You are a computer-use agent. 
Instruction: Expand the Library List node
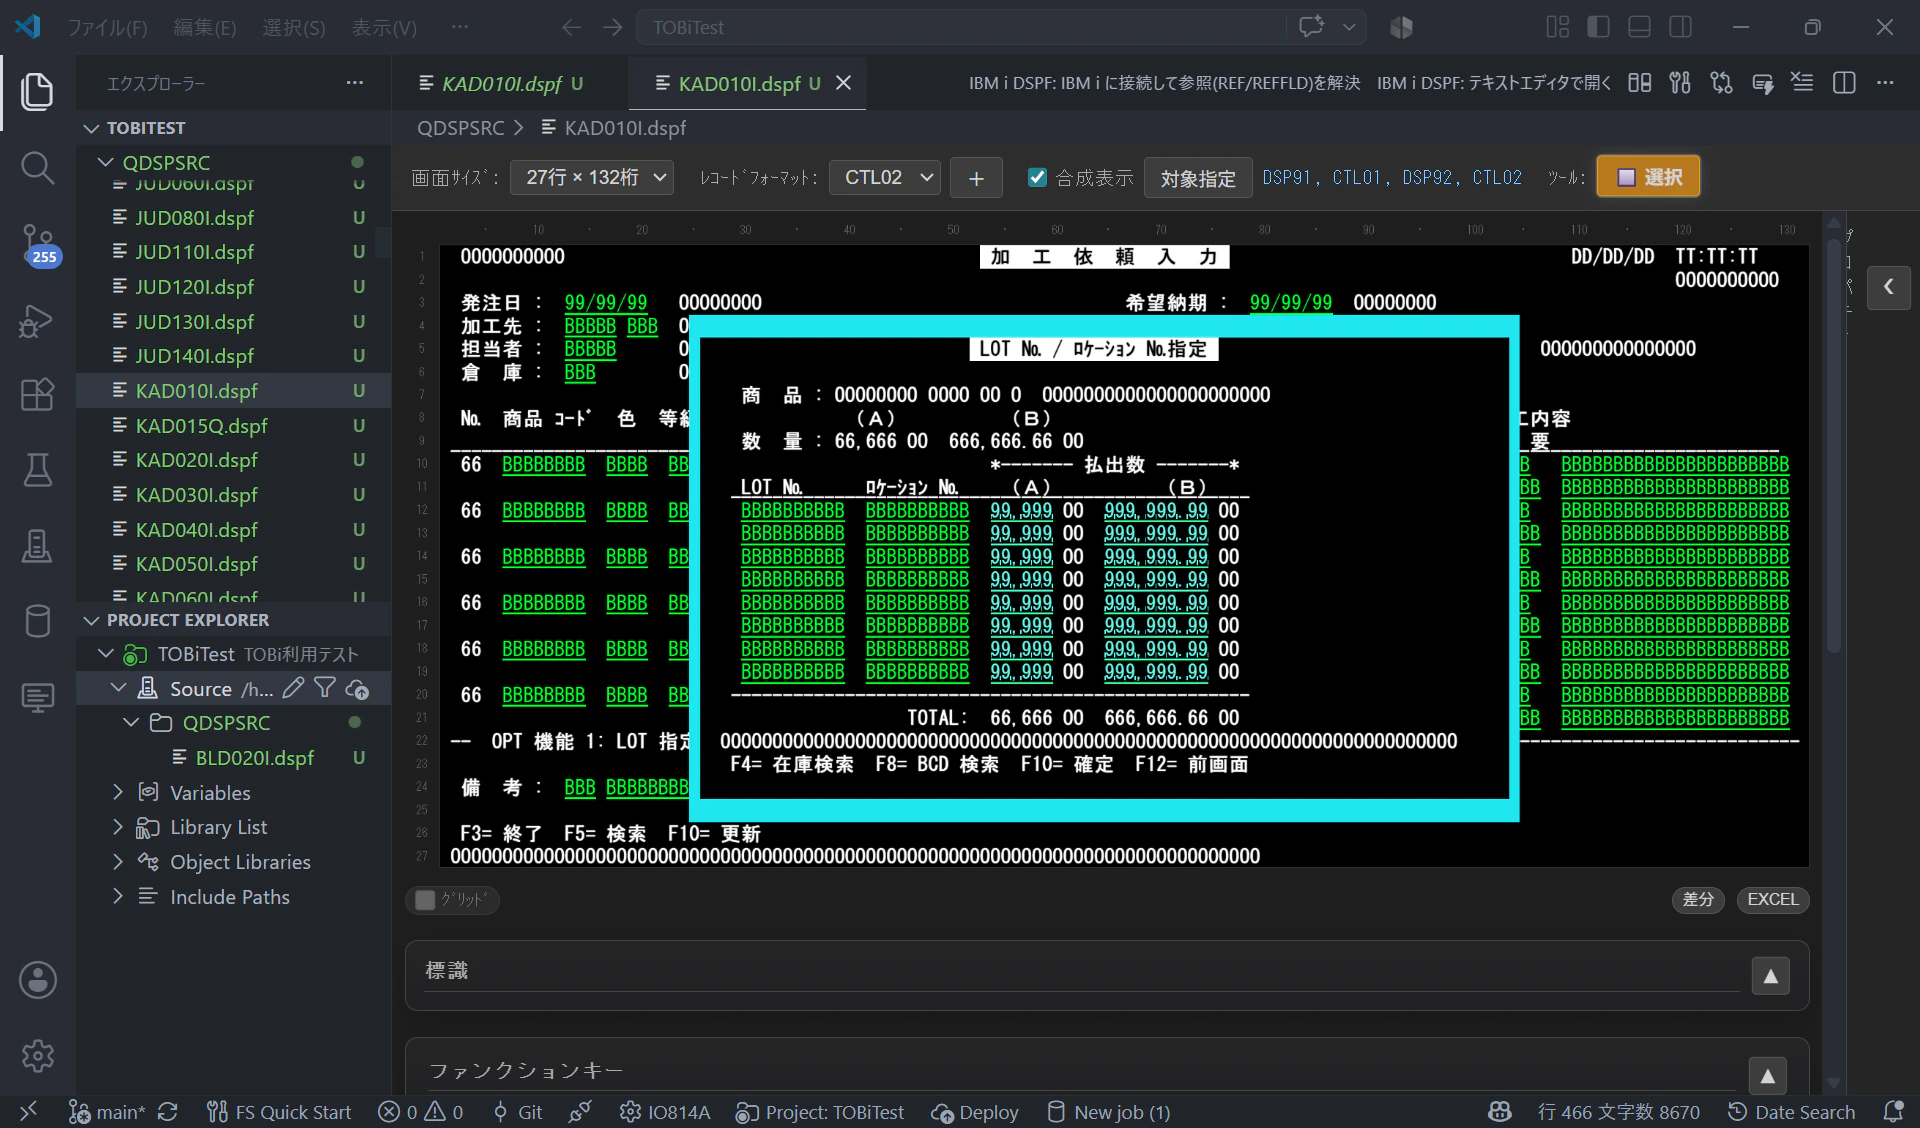pyautogui.click(x=118, y=827)
